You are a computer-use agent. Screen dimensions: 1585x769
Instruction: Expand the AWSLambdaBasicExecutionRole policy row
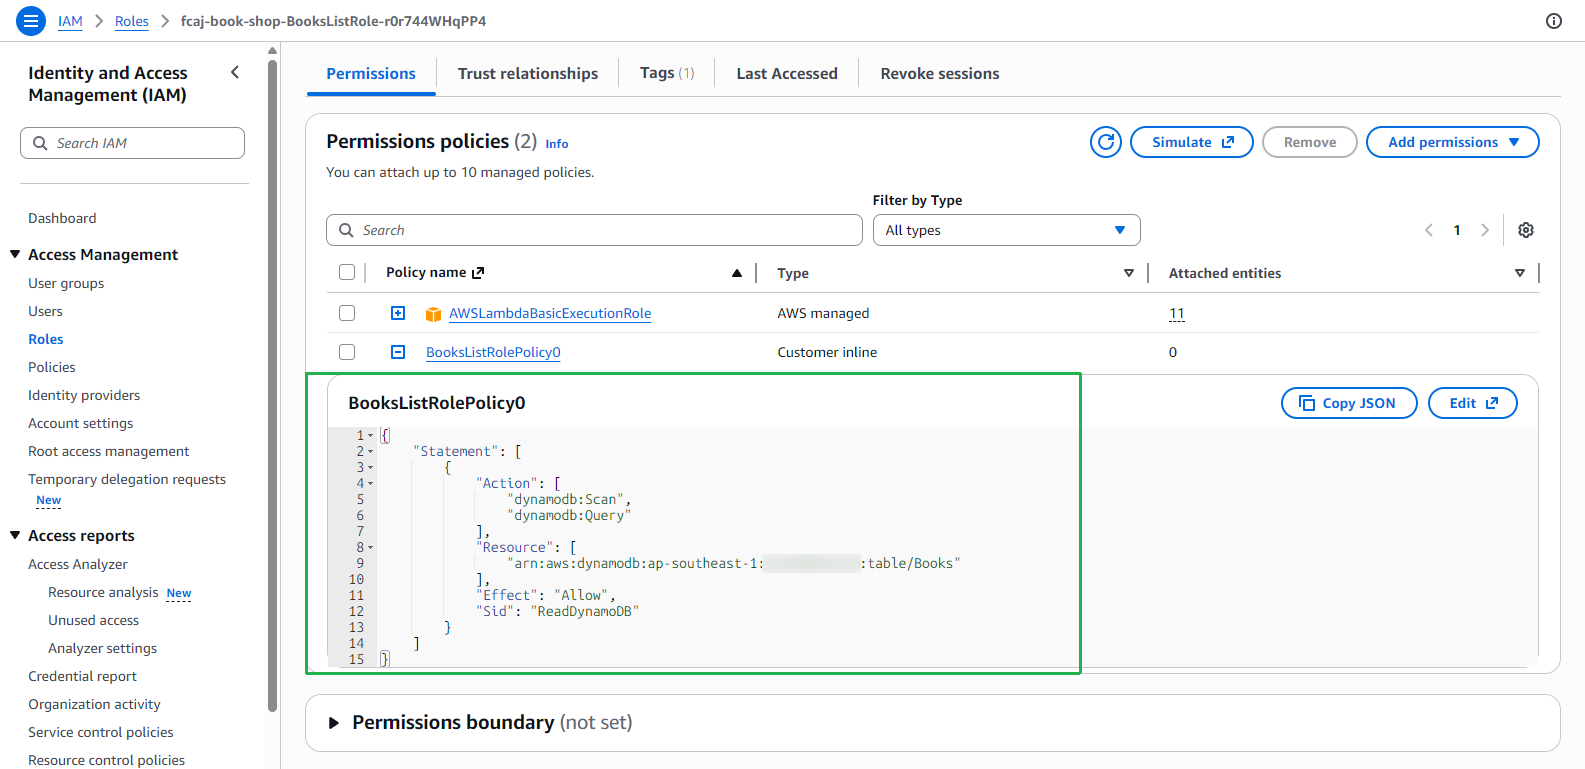(398, 313)
